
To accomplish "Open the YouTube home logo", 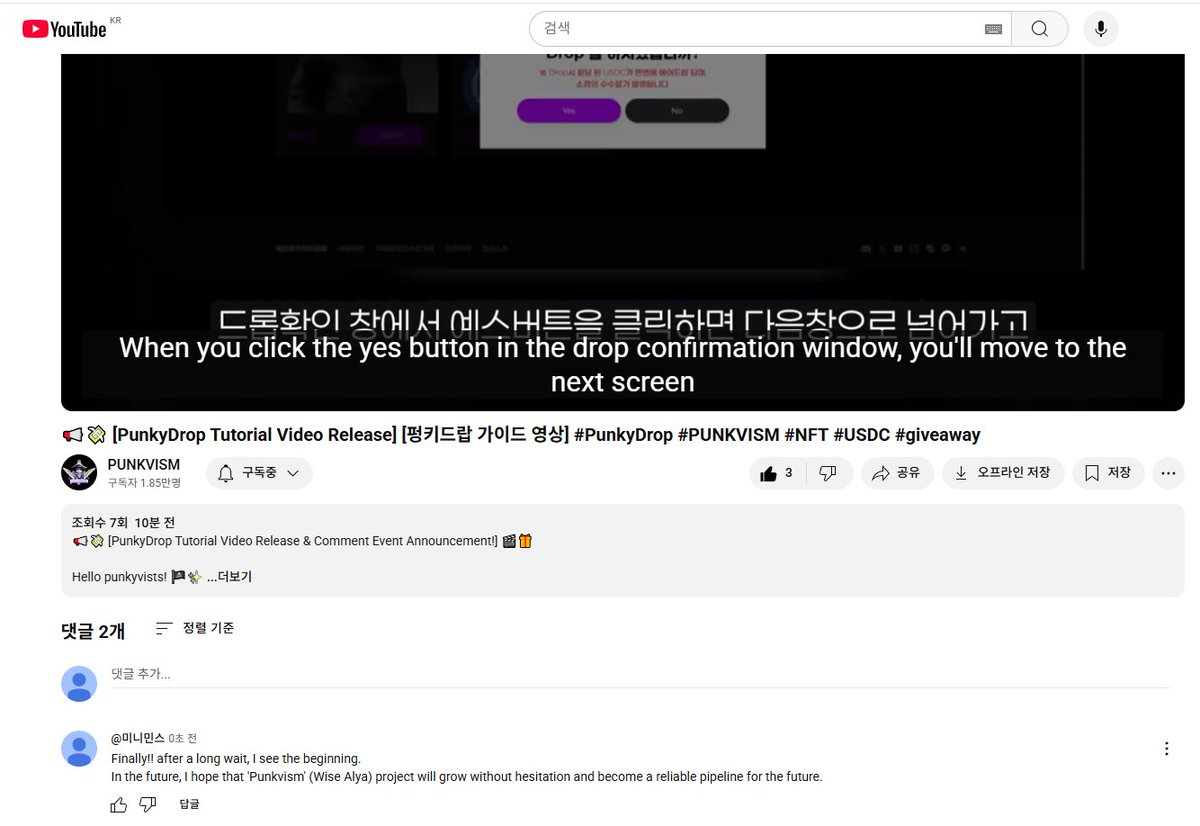I will [x=64, y=29].
